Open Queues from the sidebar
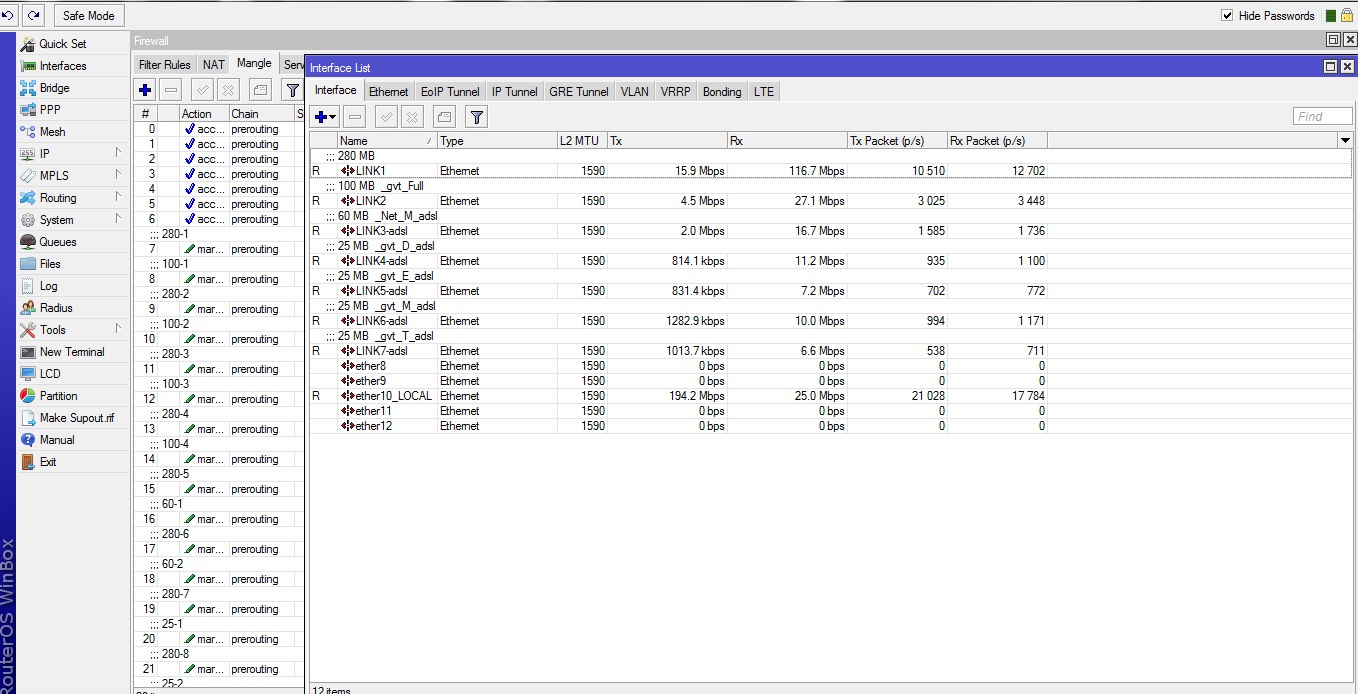The width and height of the screenshot is (1358, 694). (x=58, y=242)
